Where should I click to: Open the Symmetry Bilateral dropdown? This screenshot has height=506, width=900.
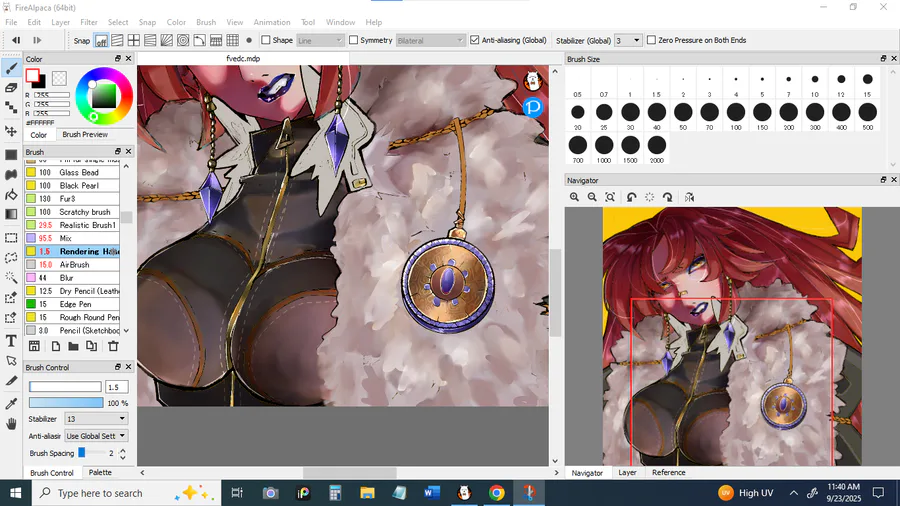pos(430,40)
